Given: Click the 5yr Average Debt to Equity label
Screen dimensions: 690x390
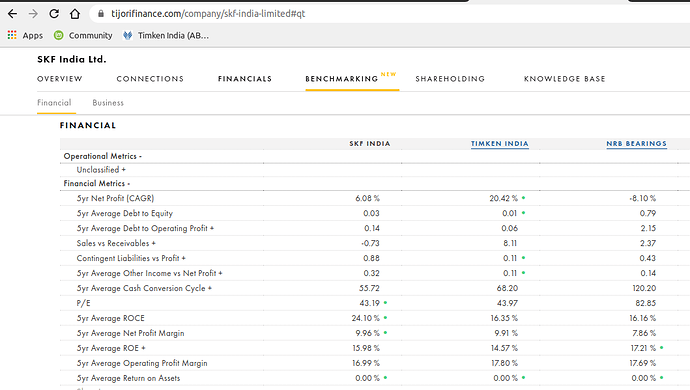Looking at the screenshot, I should 125,213.
